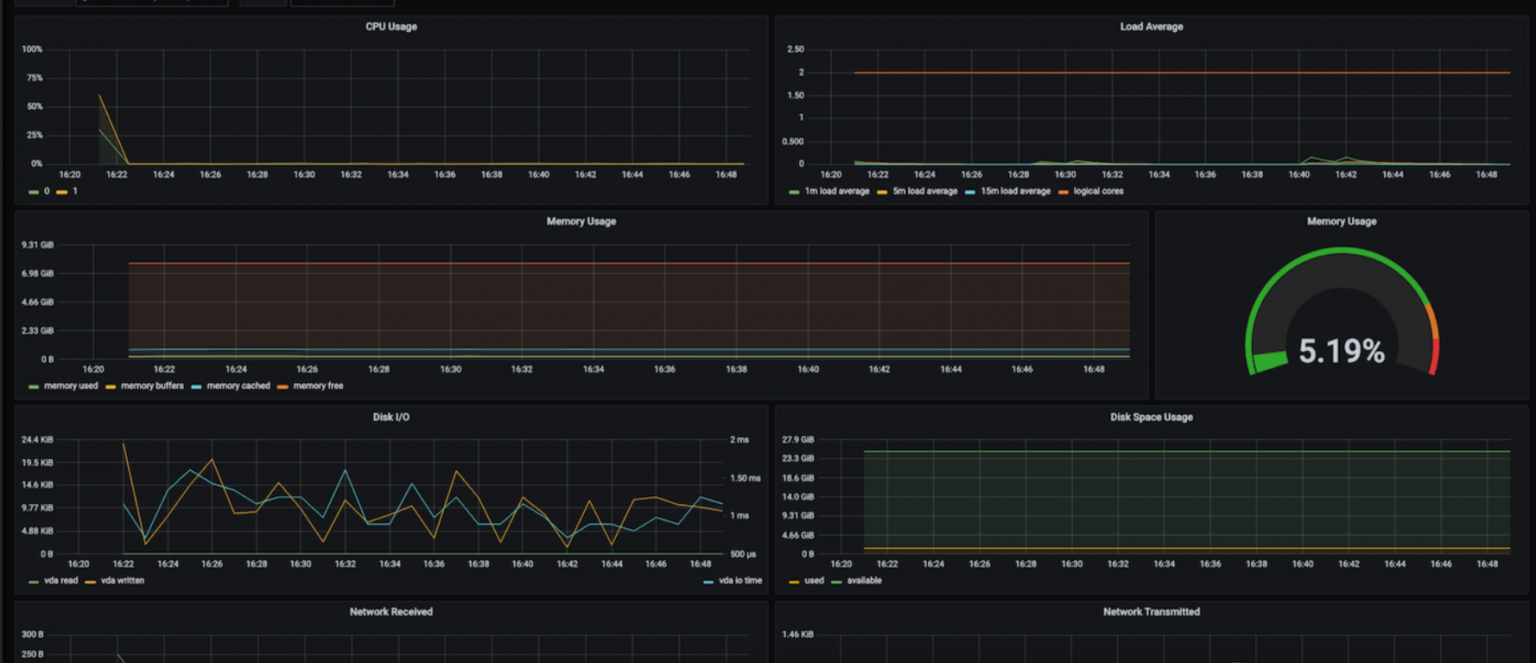
Task: Open the Load Average panel title menu
Action: (x=1151, y=27)
